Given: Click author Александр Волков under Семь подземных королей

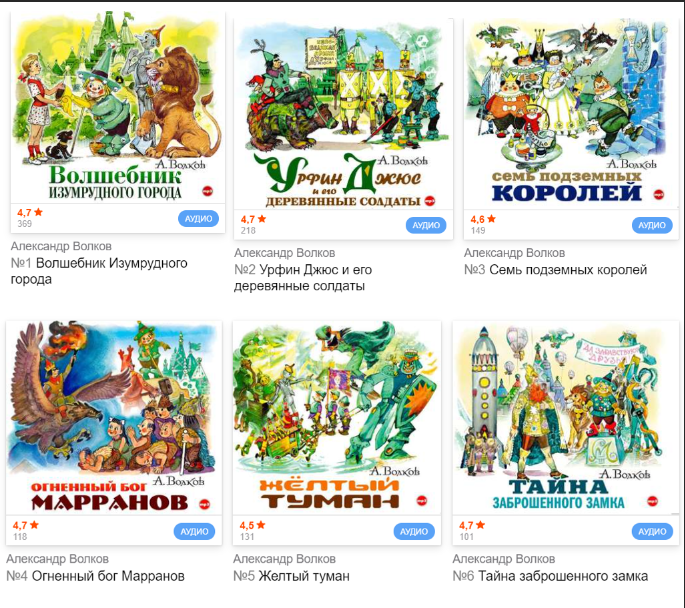Looking at the screenshot, I should click(514, 253).
